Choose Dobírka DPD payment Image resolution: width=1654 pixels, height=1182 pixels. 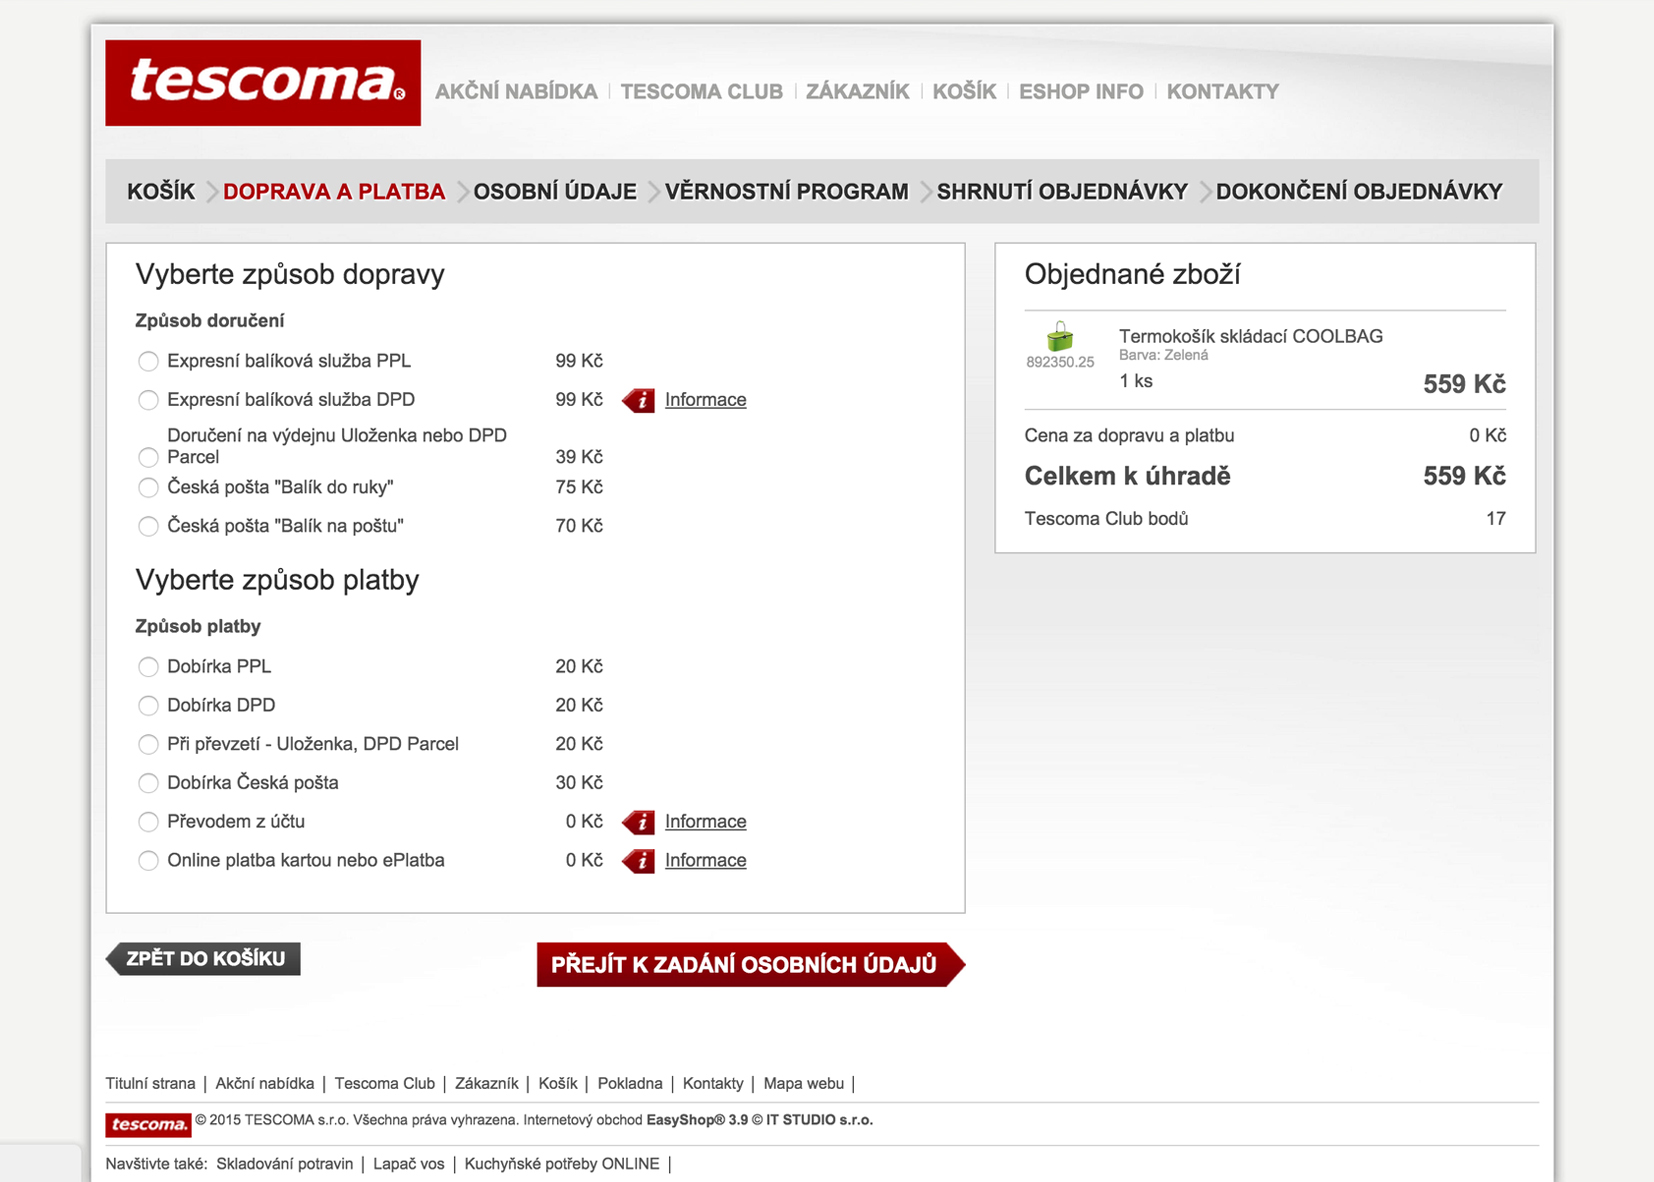pyautogui.click(x=148, y=706)
